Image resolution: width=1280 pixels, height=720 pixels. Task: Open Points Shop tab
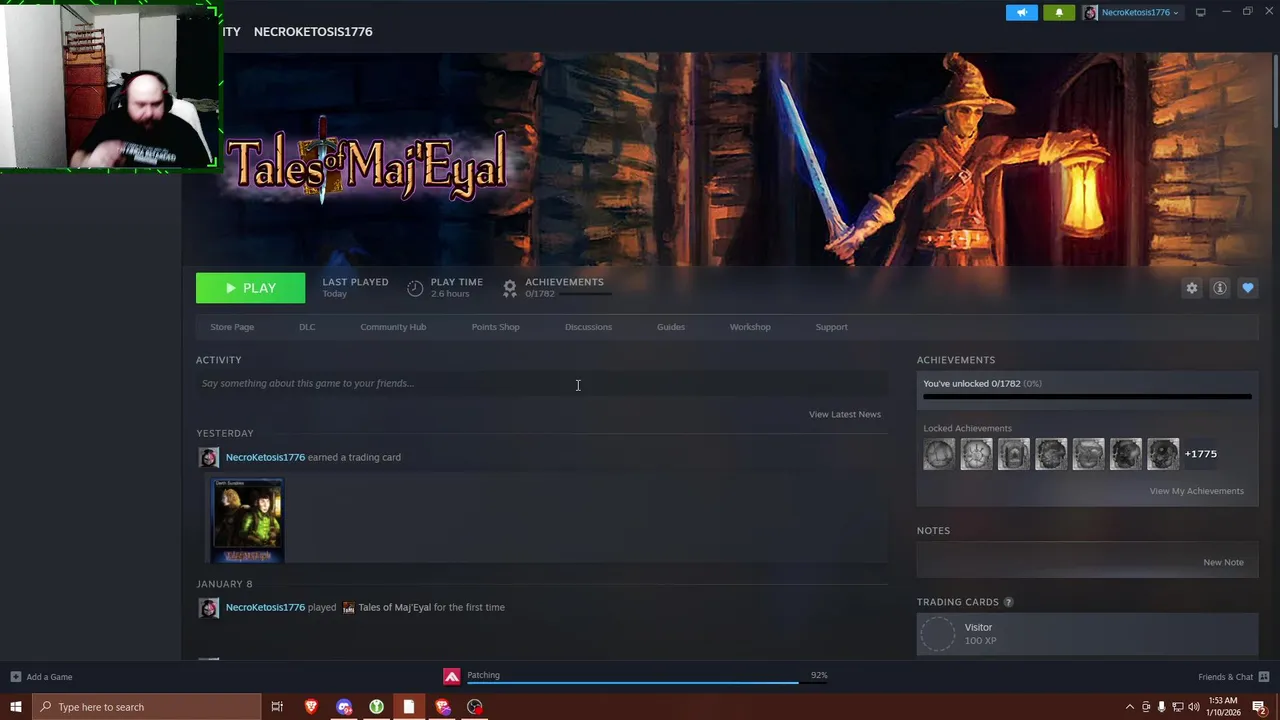coord(495,327)
